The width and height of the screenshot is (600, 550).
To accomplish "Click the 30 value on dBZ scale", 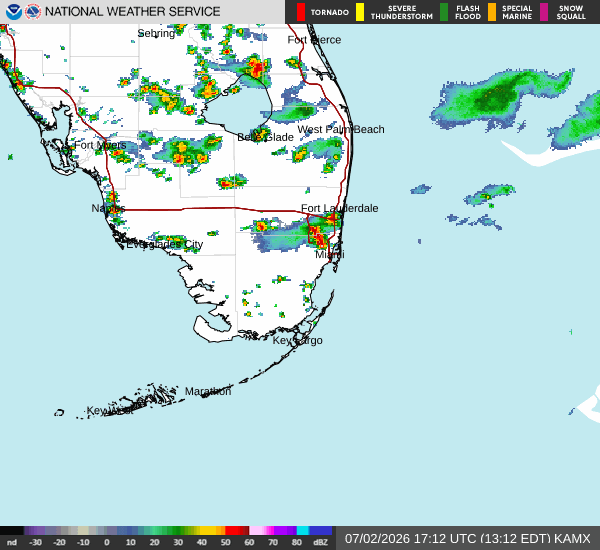I will coord(178,542).
